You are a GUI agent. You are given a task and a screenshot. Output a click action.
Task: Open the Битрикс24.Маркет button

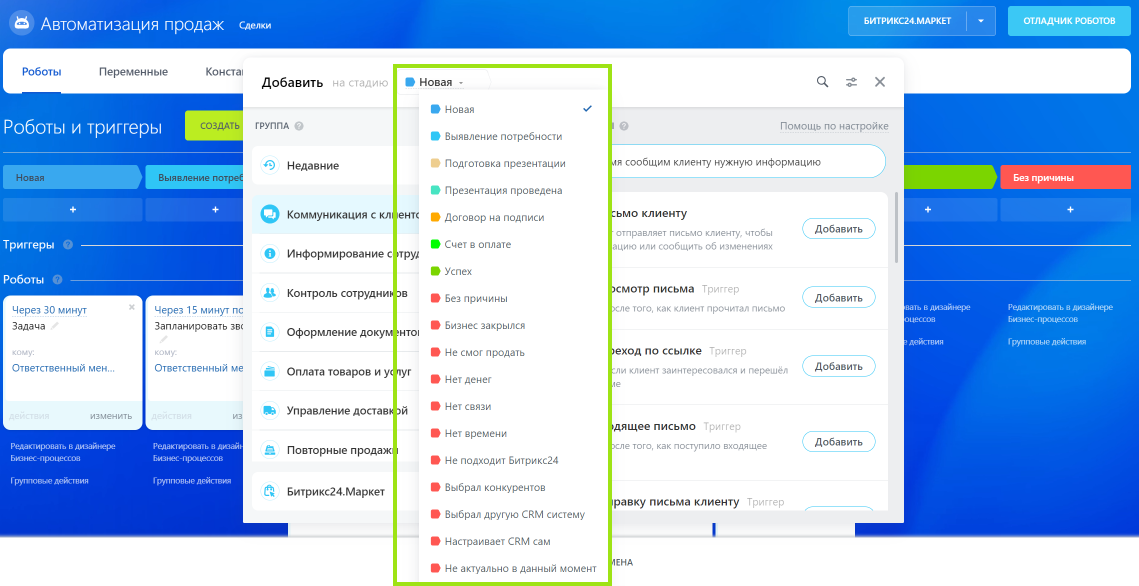tap(907, 21)
